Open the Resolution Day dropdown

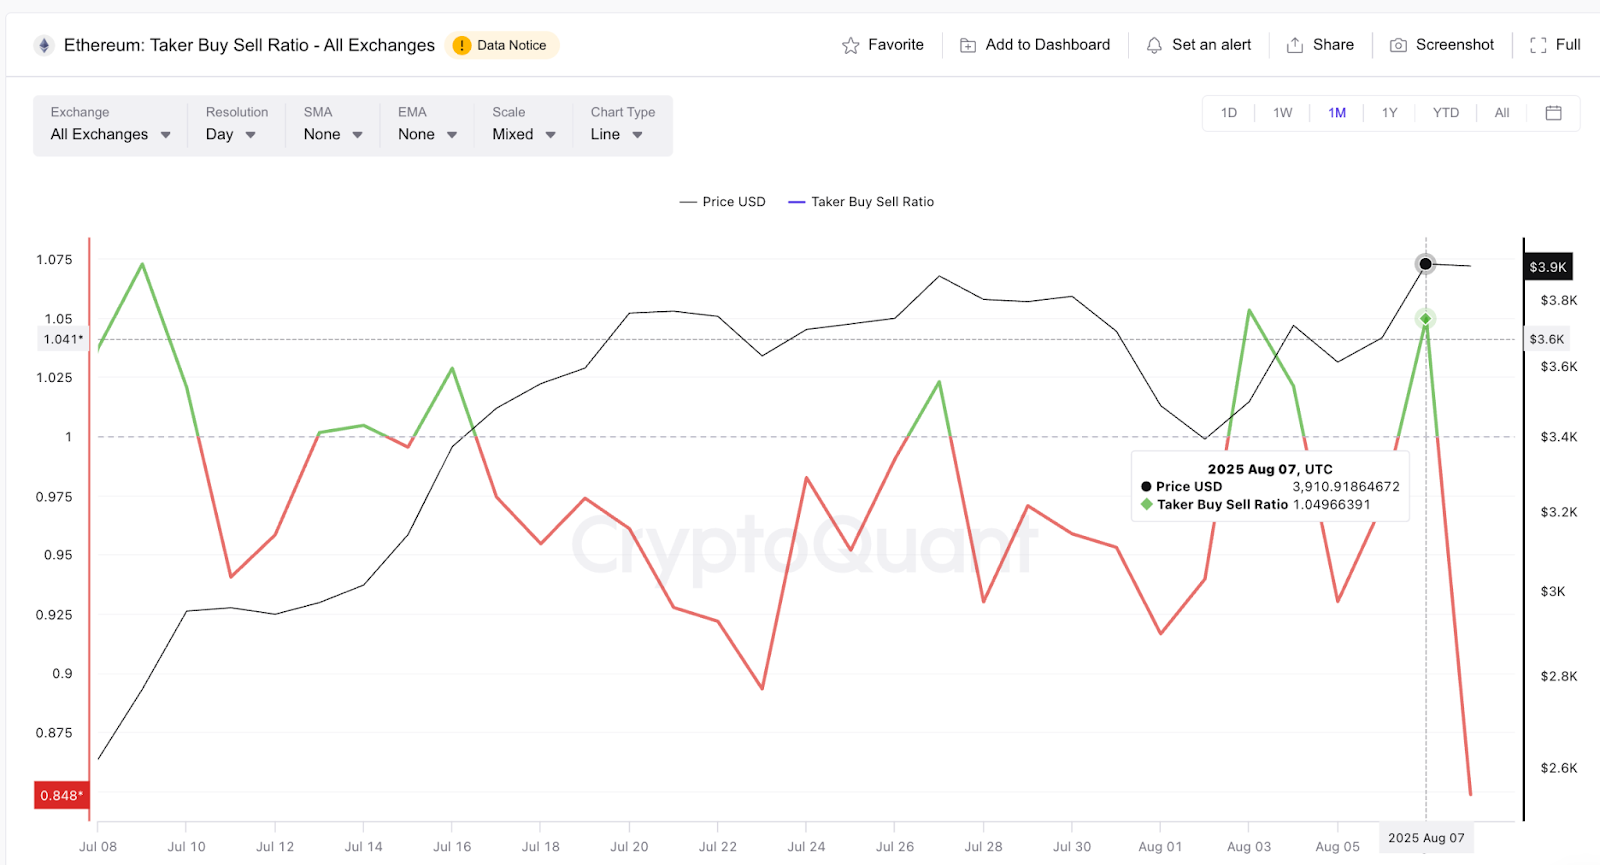[x=230, y=134]
